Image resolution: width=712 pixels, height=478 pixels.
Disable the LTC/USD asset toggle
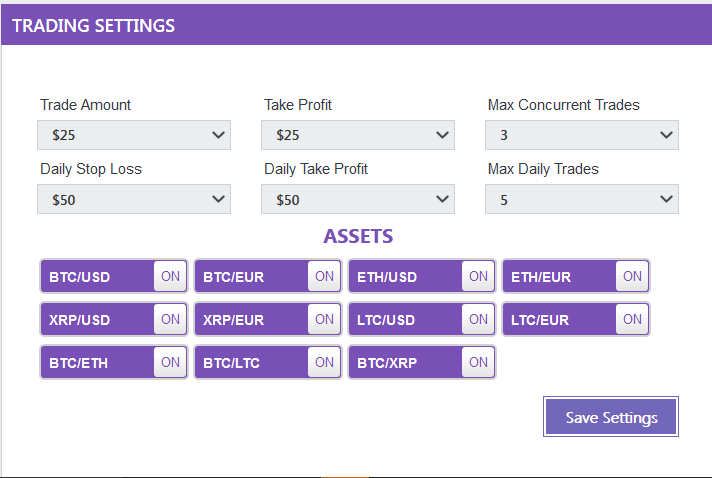(x=478, y=320)
